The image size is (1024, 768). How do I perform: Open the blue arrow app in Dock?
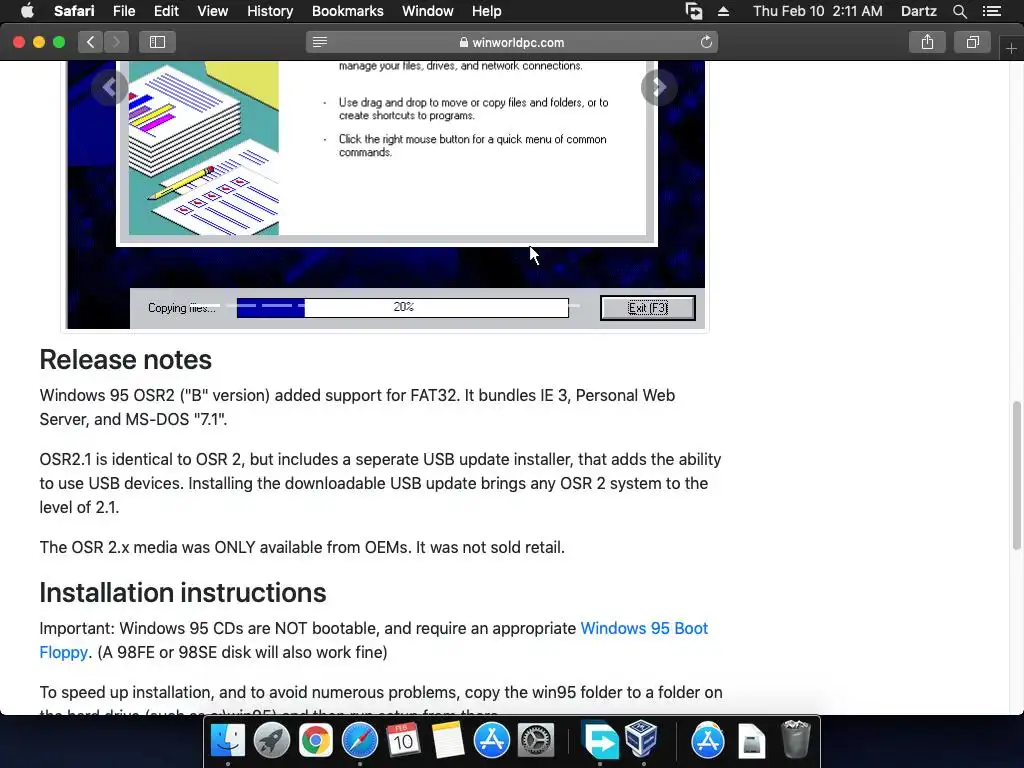(x=600, y=741)
